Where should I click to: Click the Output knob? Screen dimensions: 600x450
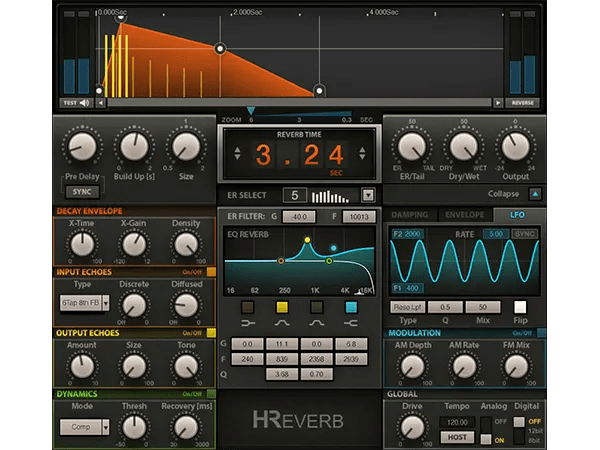click(x=515, y=147)
